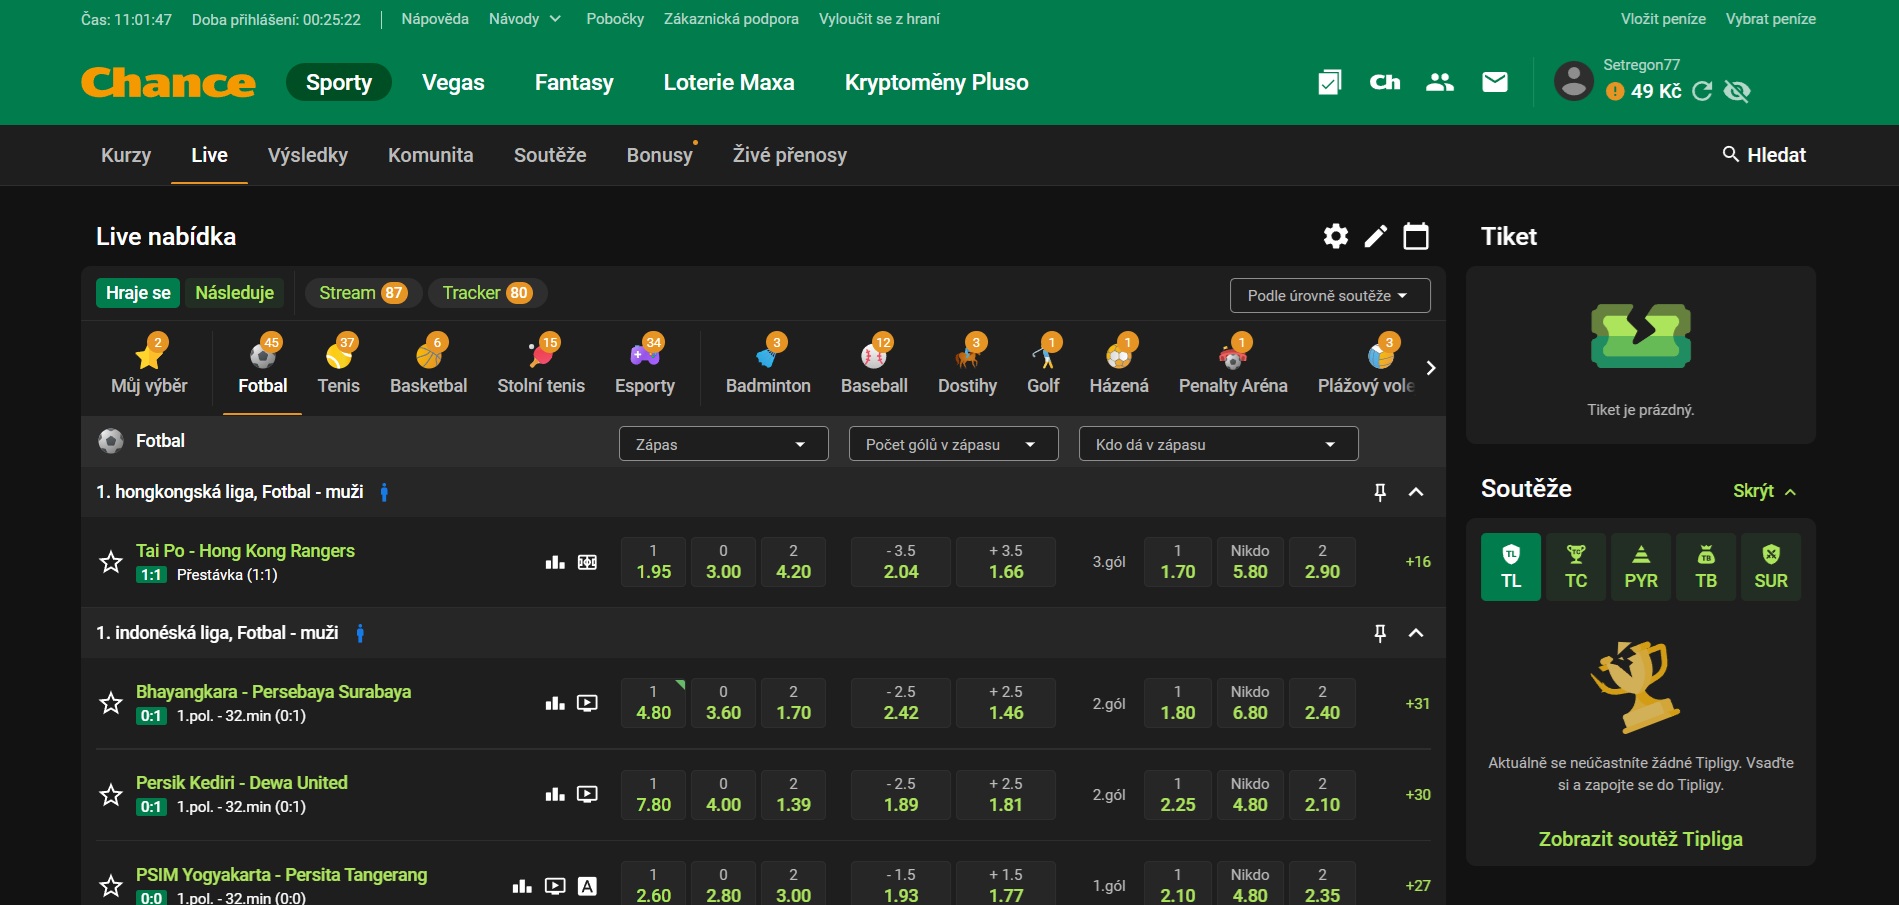Screen dimensions: 1899x905
Task: Open the Zápas market dropdown
Action: (724, 444)
